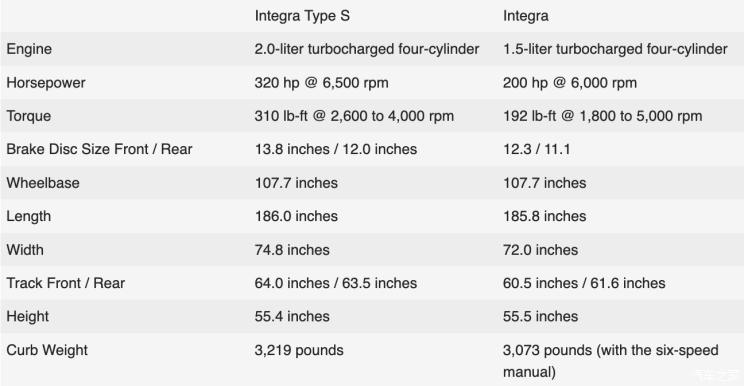Click the Curb Weight row label

(47, 350)
